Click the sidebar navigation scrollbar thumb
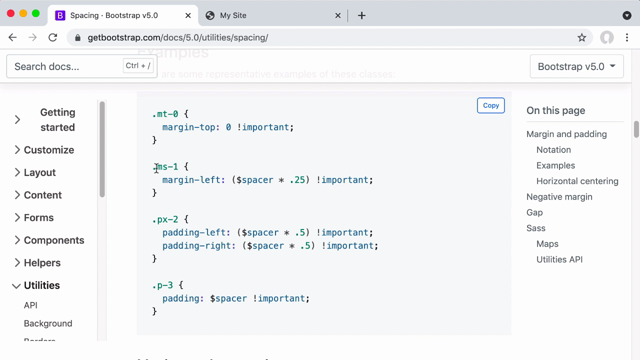 (x=102, y=149)
